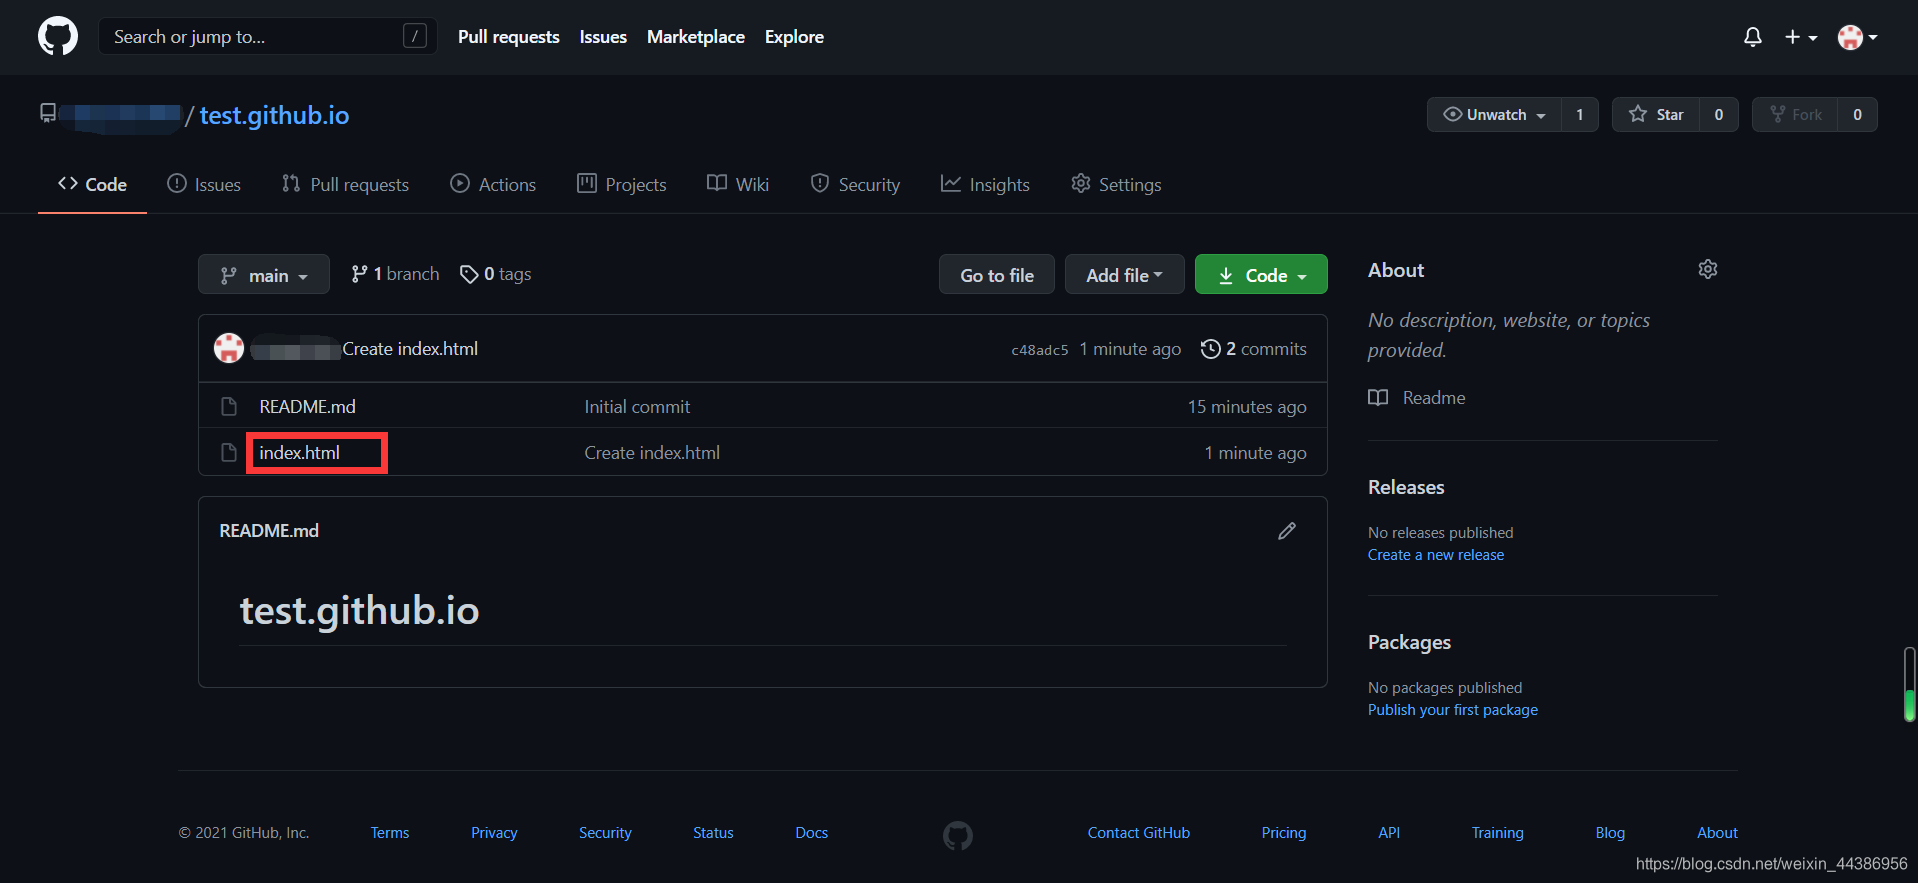This screenshot has height=883, width=1918.
Task: Click the watchers count of 1
Action: 1580,115
